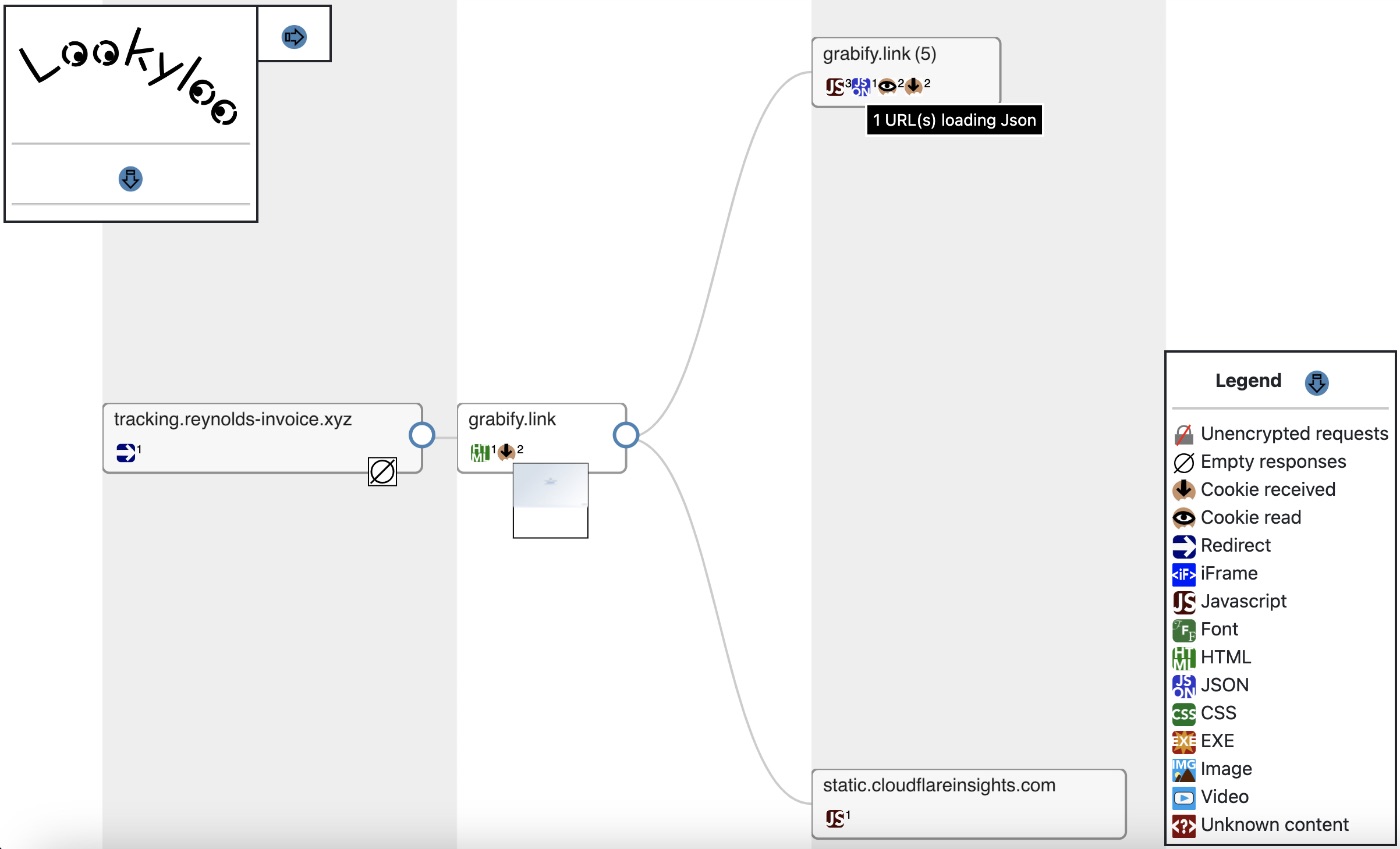Click HTML icon on grabify.link node

[x=480, y=453]
